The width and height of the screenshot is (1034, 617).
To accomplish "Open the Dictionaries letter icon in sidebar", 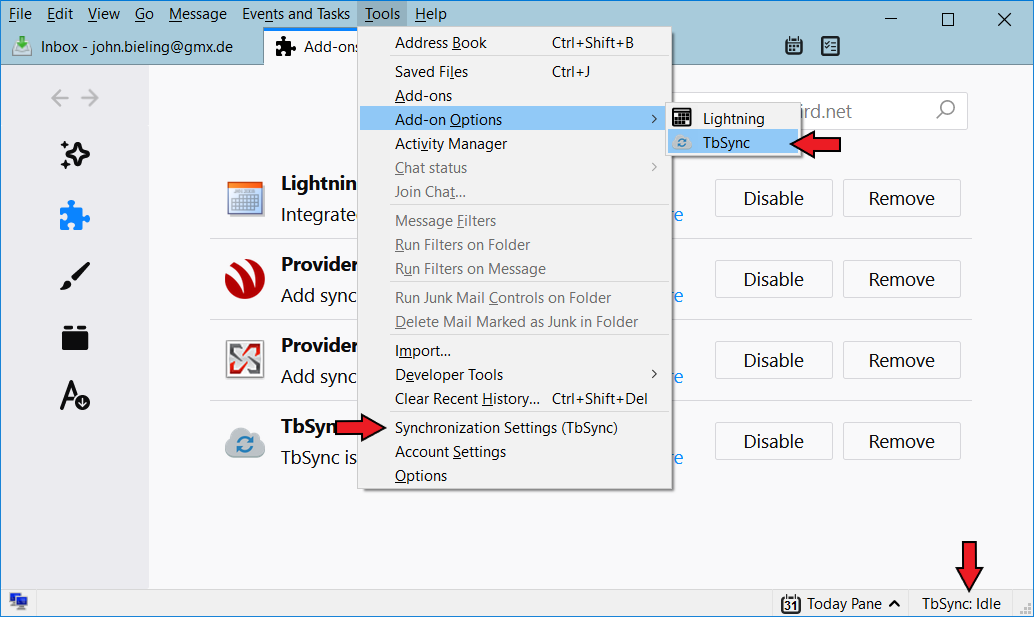I will 75,396.
